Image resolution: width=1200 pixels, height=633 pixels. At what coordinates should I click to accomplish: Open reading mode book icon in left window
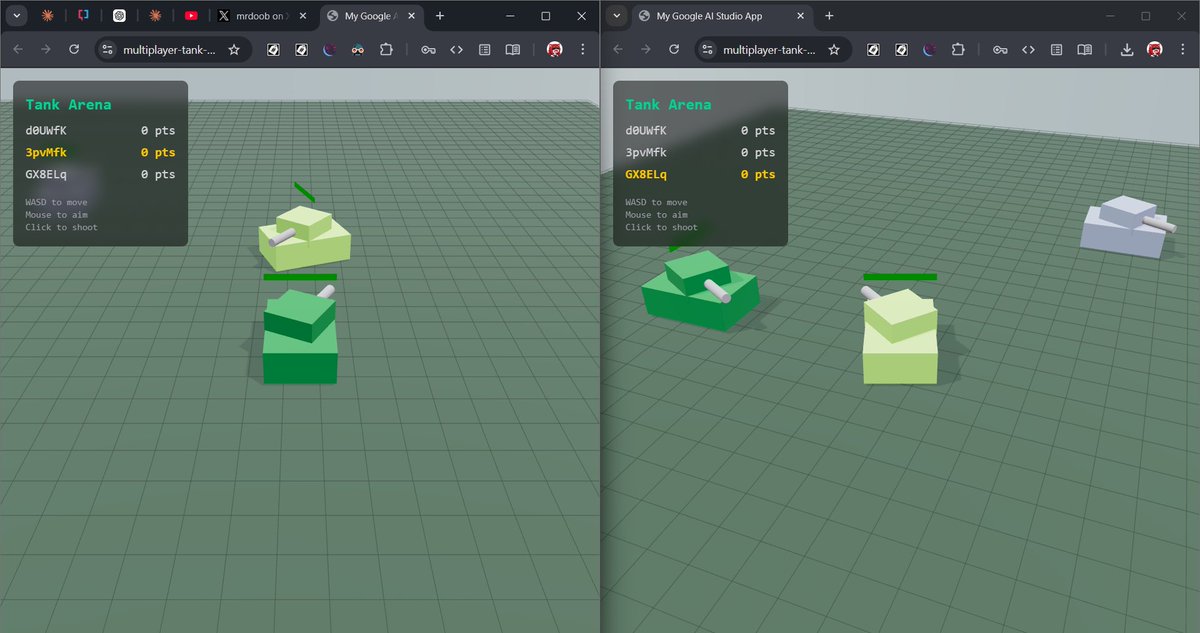[513, 49]
